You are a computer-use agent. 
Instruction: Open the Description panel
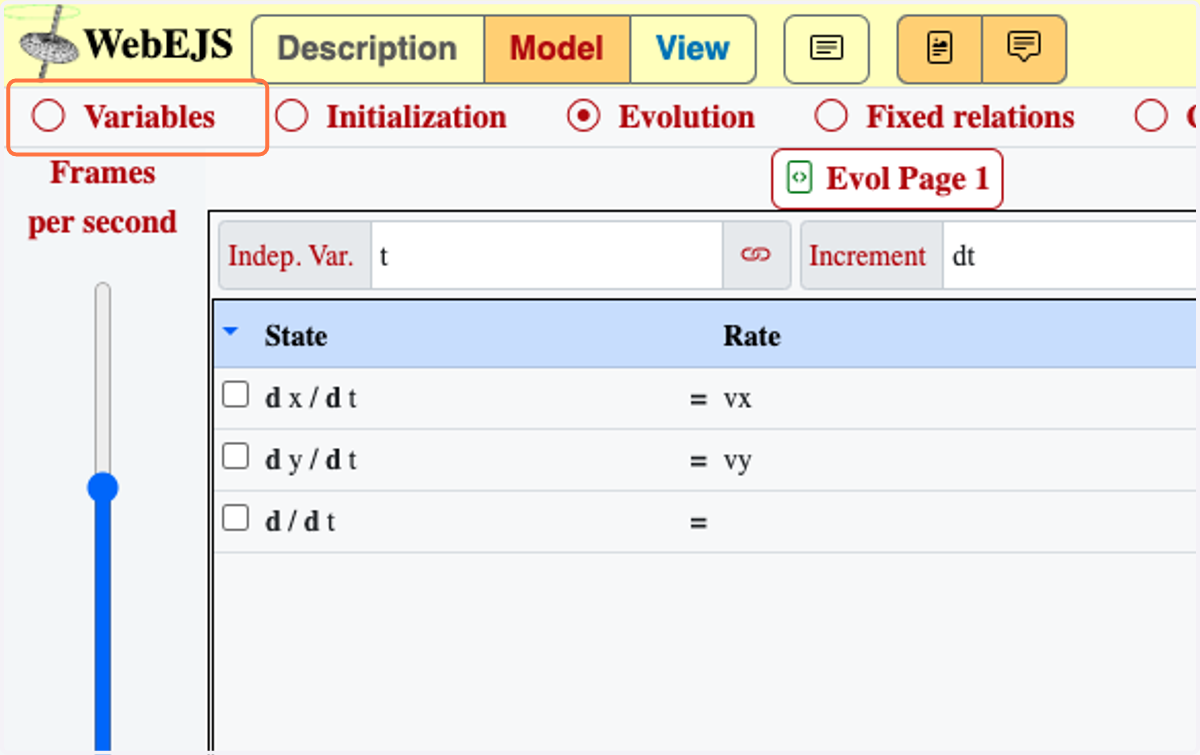point(367,49)
